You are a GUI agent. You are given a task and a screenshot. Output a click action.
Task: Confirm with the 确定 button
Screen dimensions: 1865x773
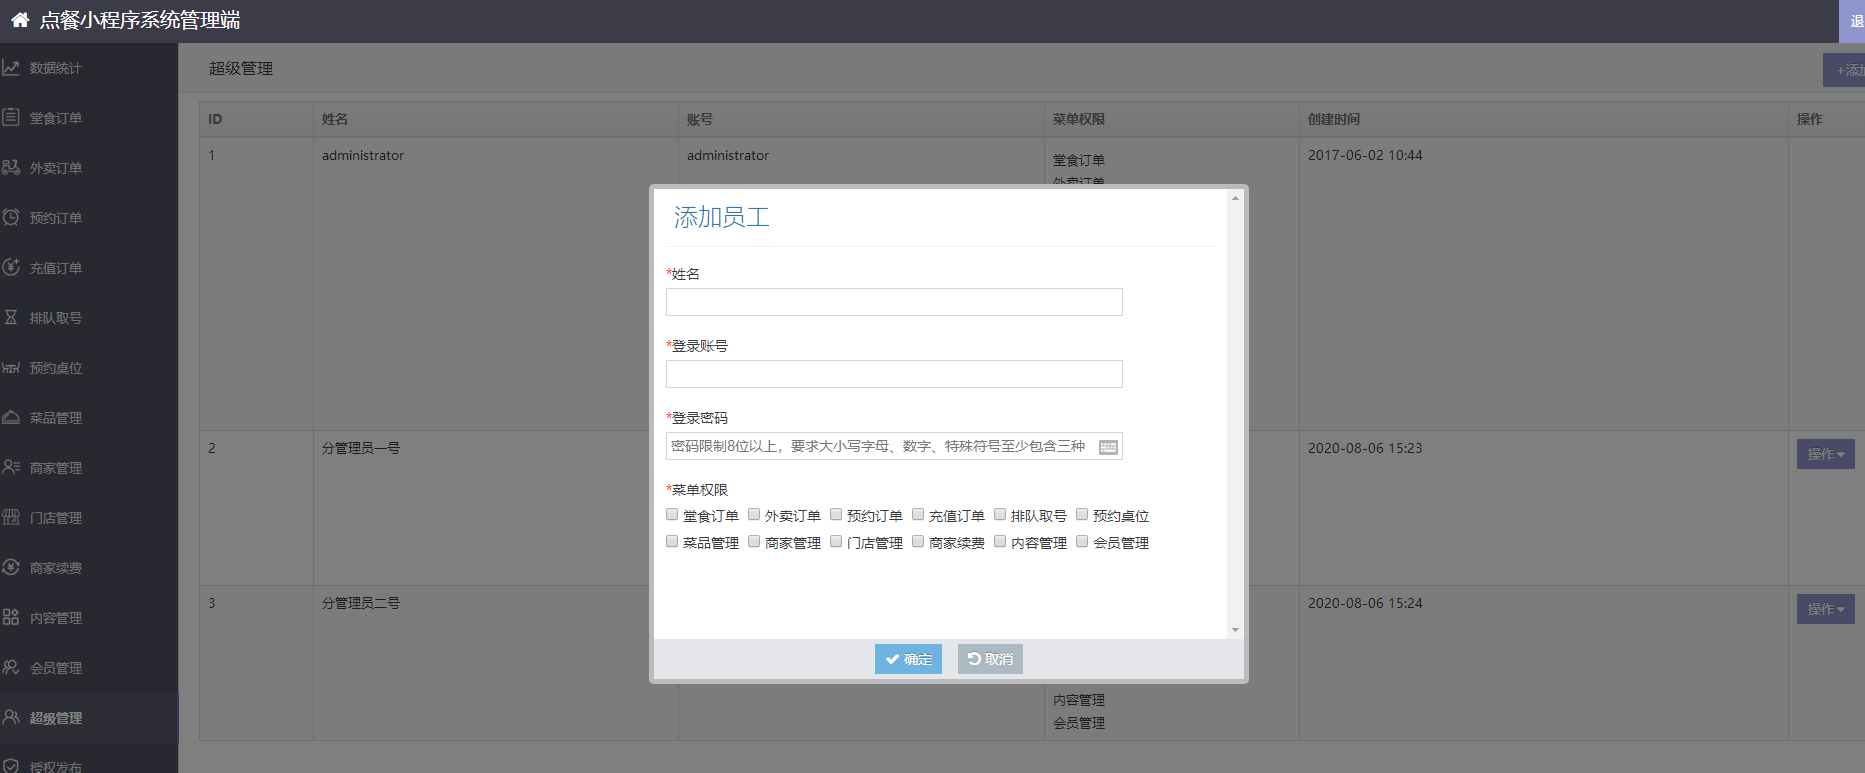point(908,659)
